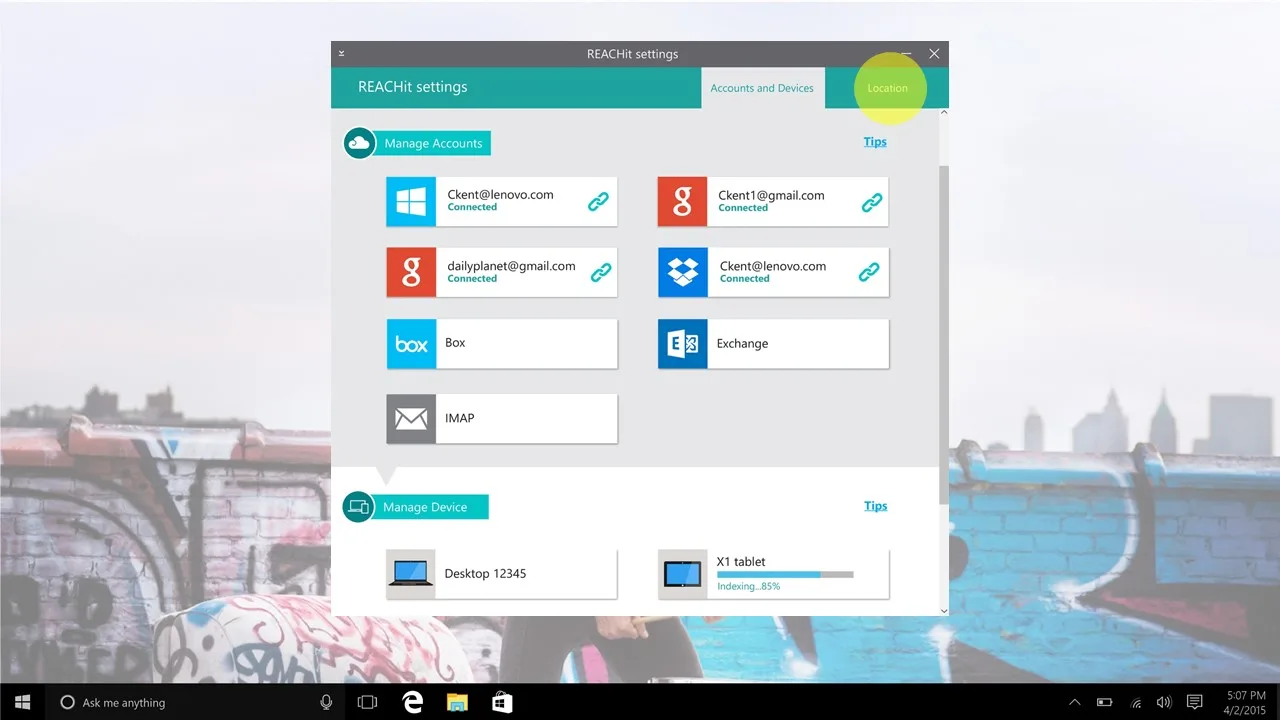Click the scrollbar down arrow in REACHit settings
This screenshot has height=720, width=1280.
(x=944, y=610)
